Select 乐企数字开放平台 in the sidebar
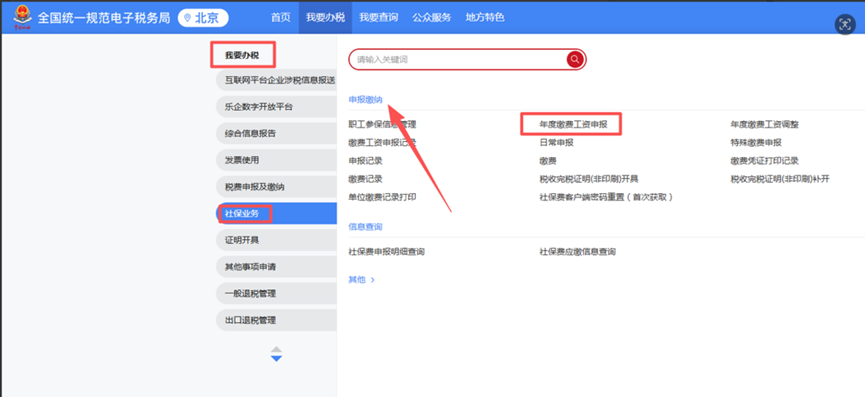This screenshot has width=865, height=397. coord(276,107)
